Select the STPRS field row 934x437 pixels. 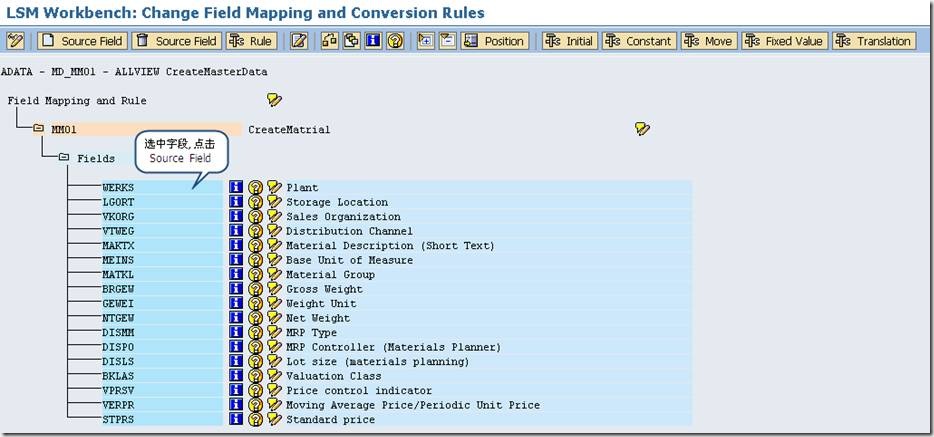[162, 420]
